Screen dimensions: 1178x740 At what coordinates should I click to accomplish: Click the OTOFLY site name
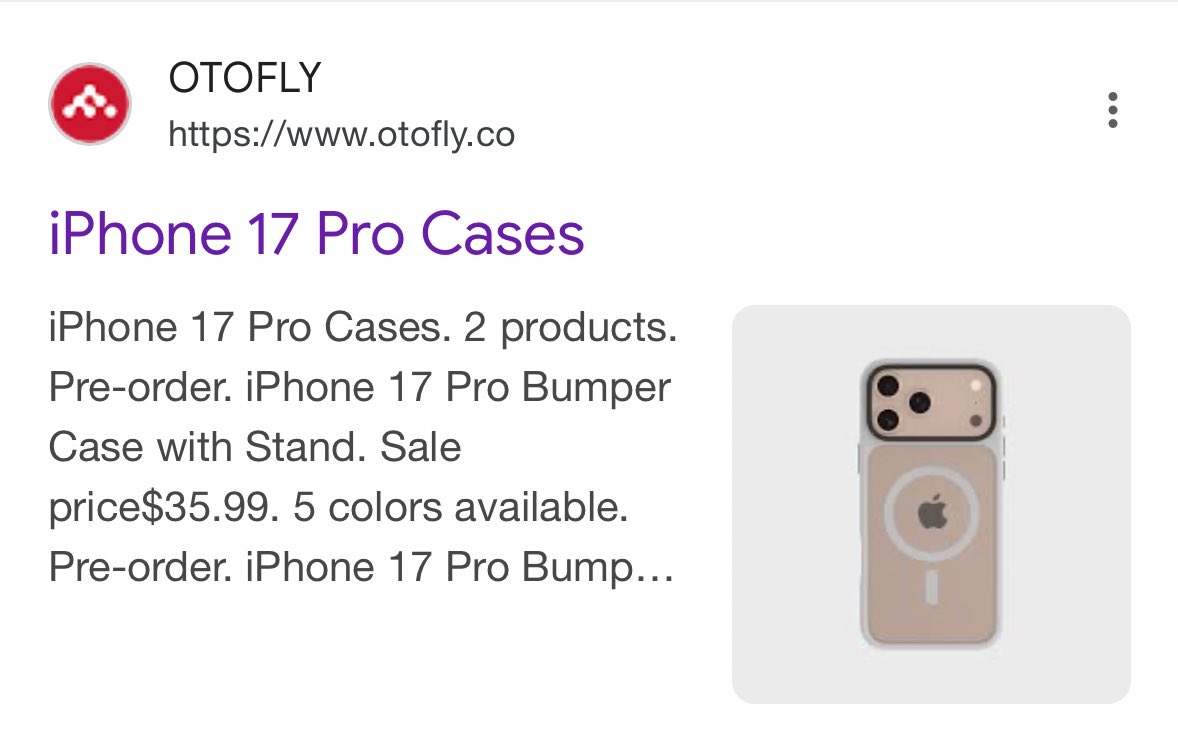coord(244,78)
